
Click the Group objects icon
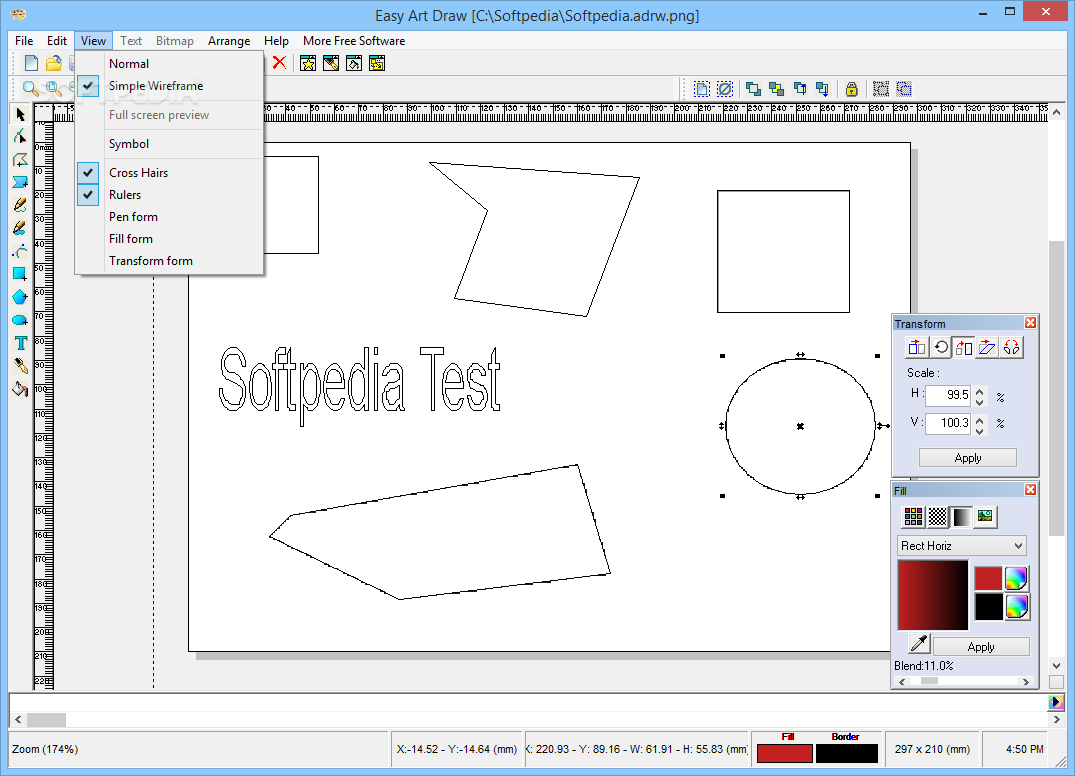881,88
